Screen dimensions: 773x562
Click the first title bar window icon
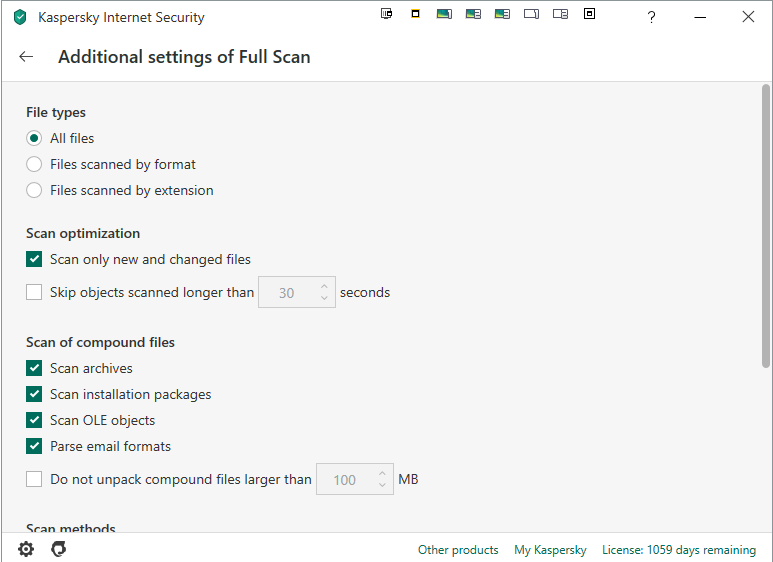click(x=387, y=14)
